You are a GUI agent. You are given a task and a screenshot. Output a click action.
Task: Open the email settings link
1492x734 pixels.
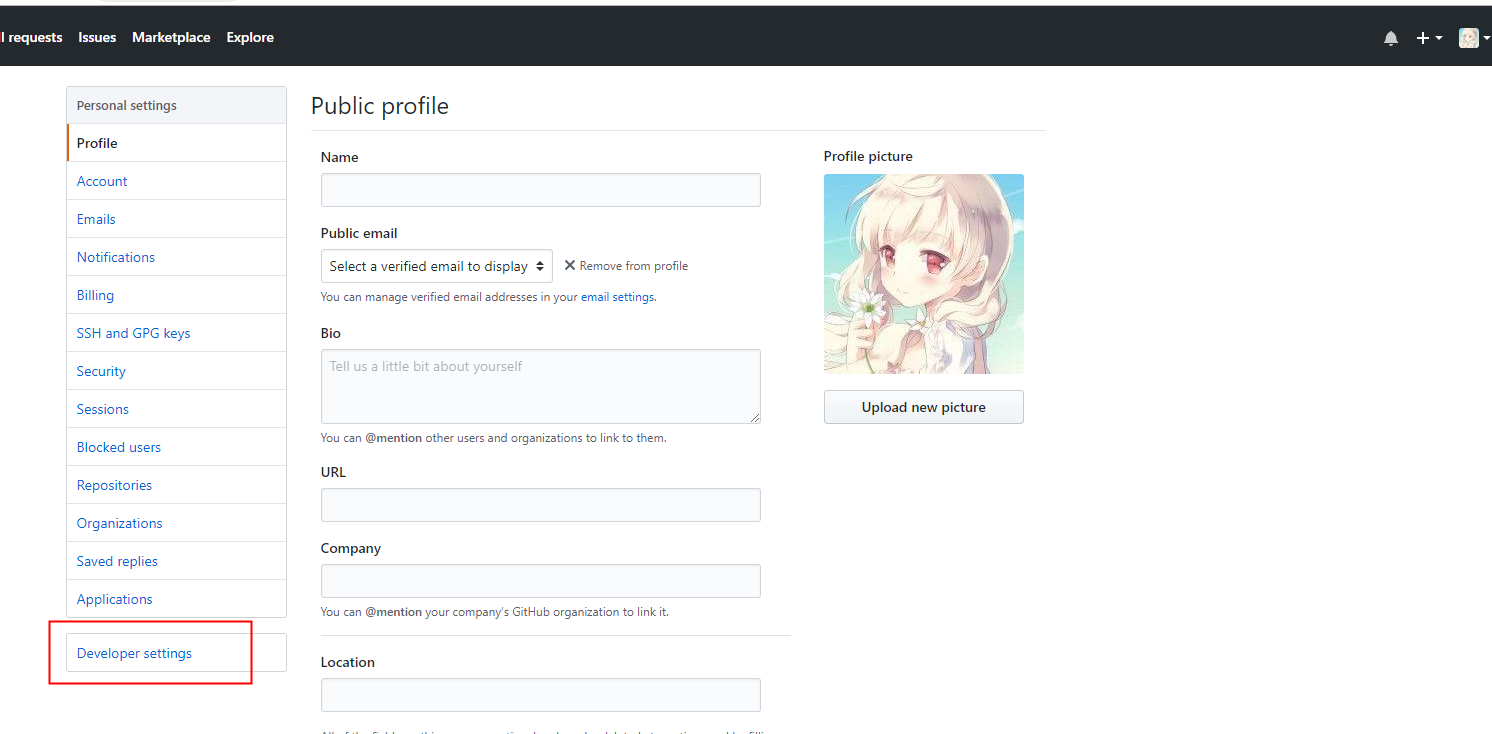[617, 296]
